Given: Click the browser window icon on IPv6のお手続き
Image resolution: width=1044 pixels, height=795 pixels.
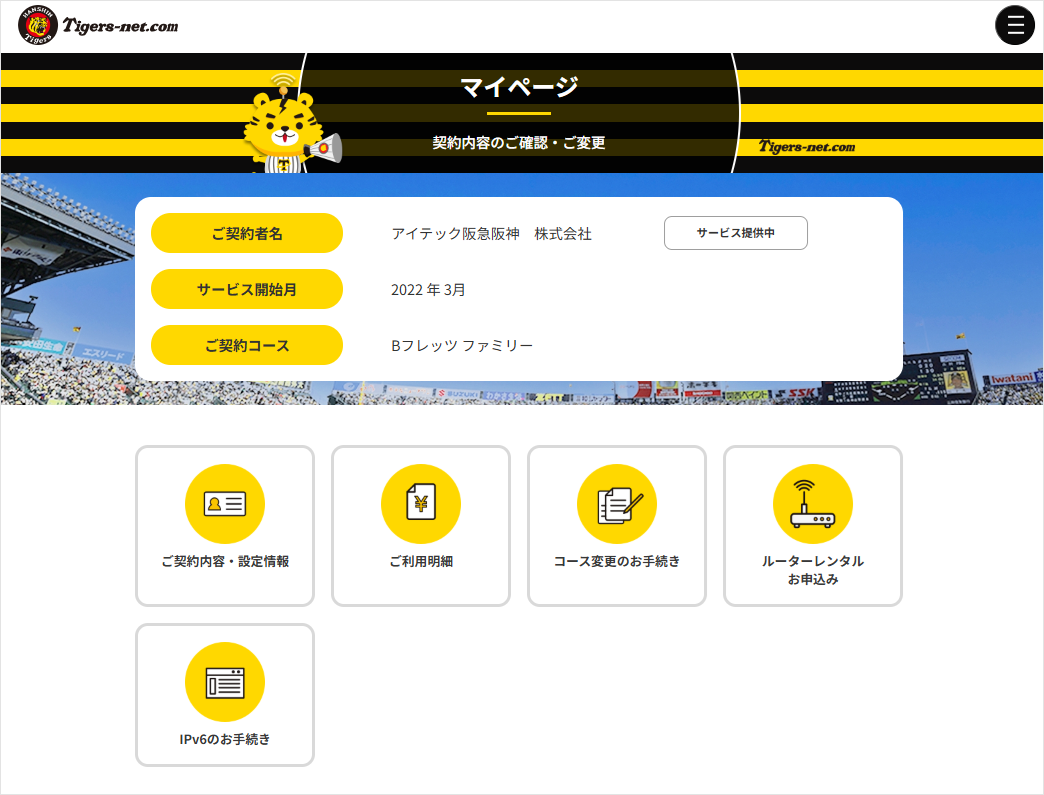Looking at the screenshot, I should pyautogui.click(x=224, y=681).
